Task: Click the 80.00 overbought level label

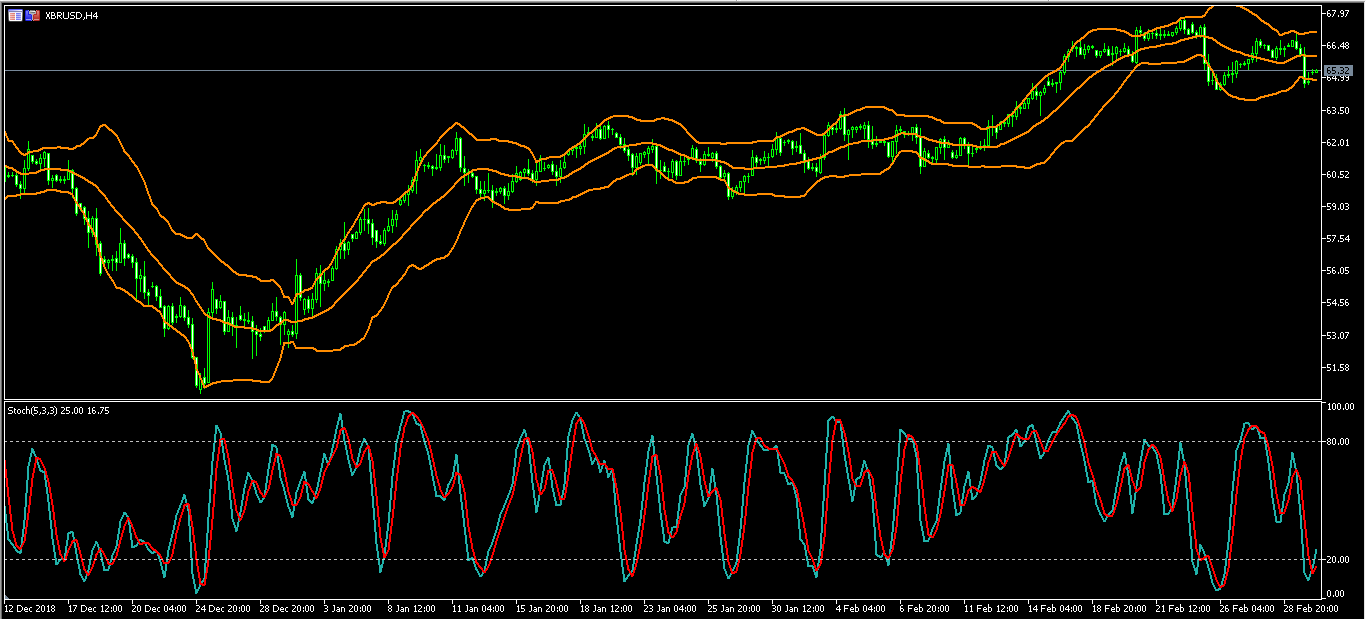Action: pyautogui.click(x=1337, y=441)
